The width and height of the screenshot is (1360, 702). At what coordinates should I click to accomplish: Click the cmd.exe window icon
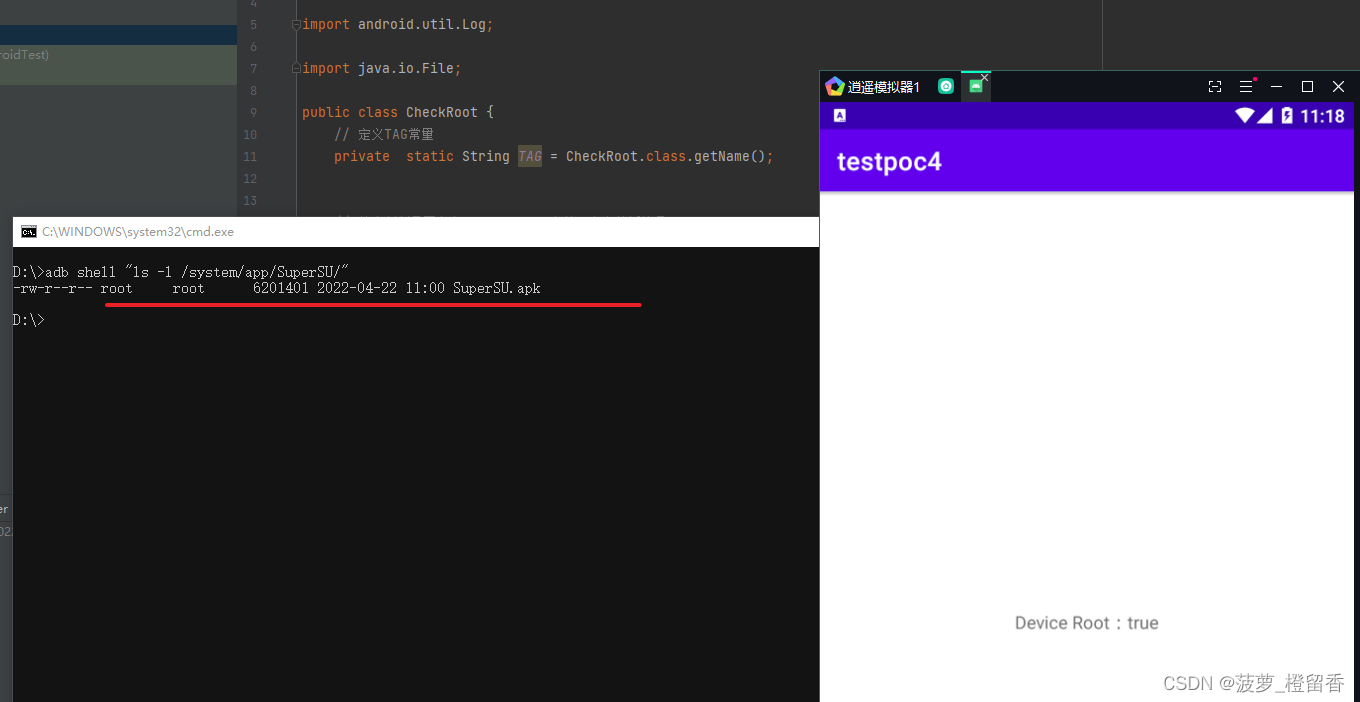coord(29,232)
